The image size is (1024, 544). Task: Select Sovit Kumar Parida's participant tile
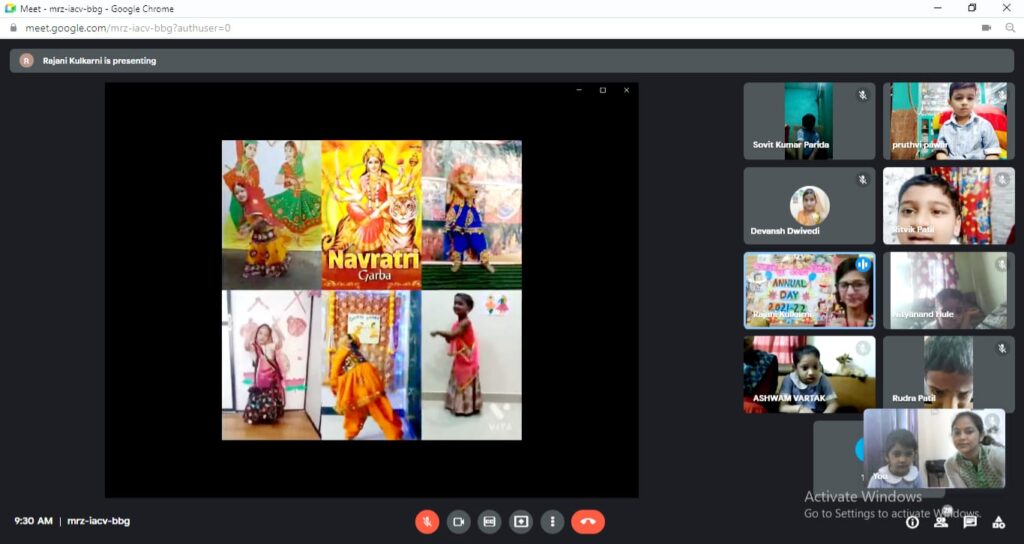(x=809, y=121)
